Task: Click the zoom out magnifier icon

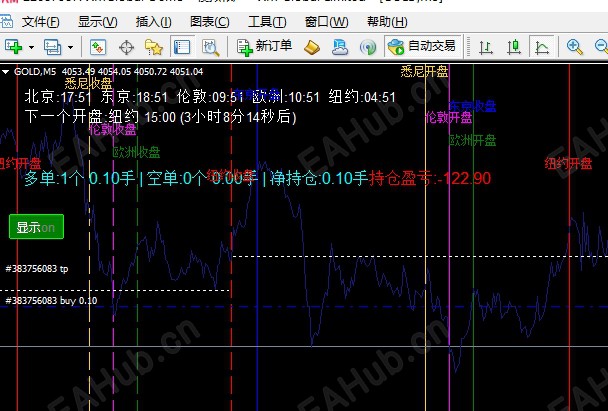Action: pyautogui.click(x=601, y=47)
